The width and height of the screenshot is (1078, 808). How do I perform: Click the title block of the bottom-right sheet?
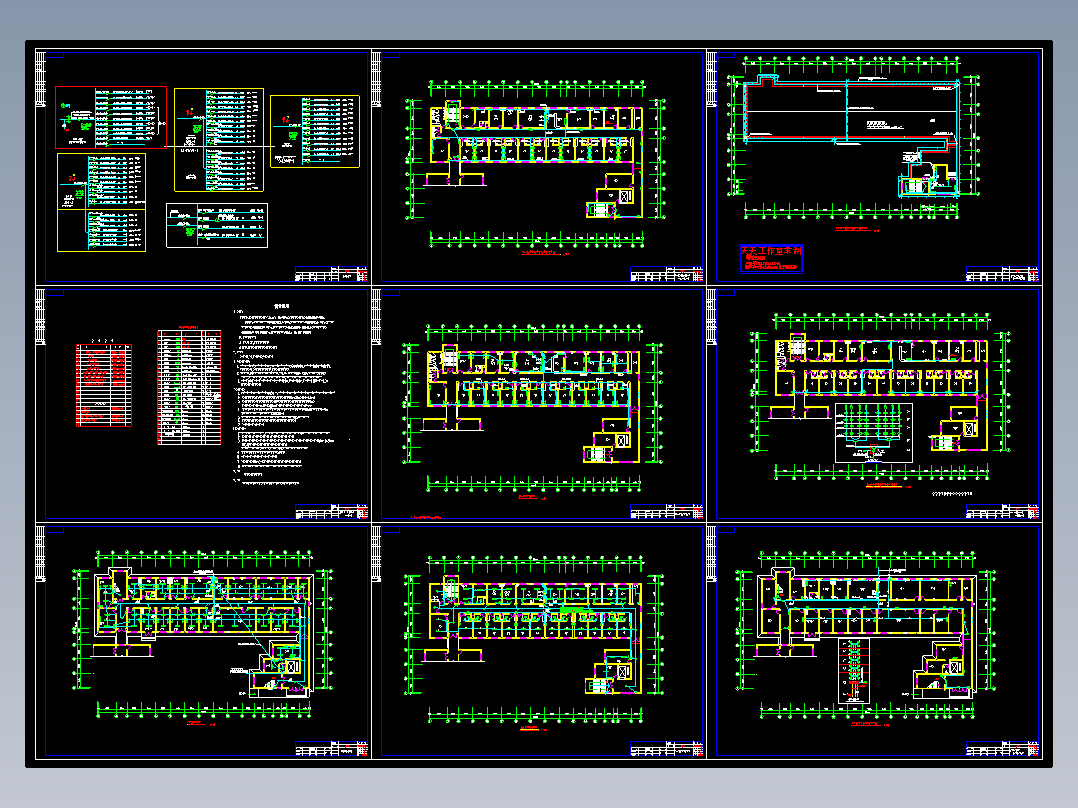point(1002,749)
